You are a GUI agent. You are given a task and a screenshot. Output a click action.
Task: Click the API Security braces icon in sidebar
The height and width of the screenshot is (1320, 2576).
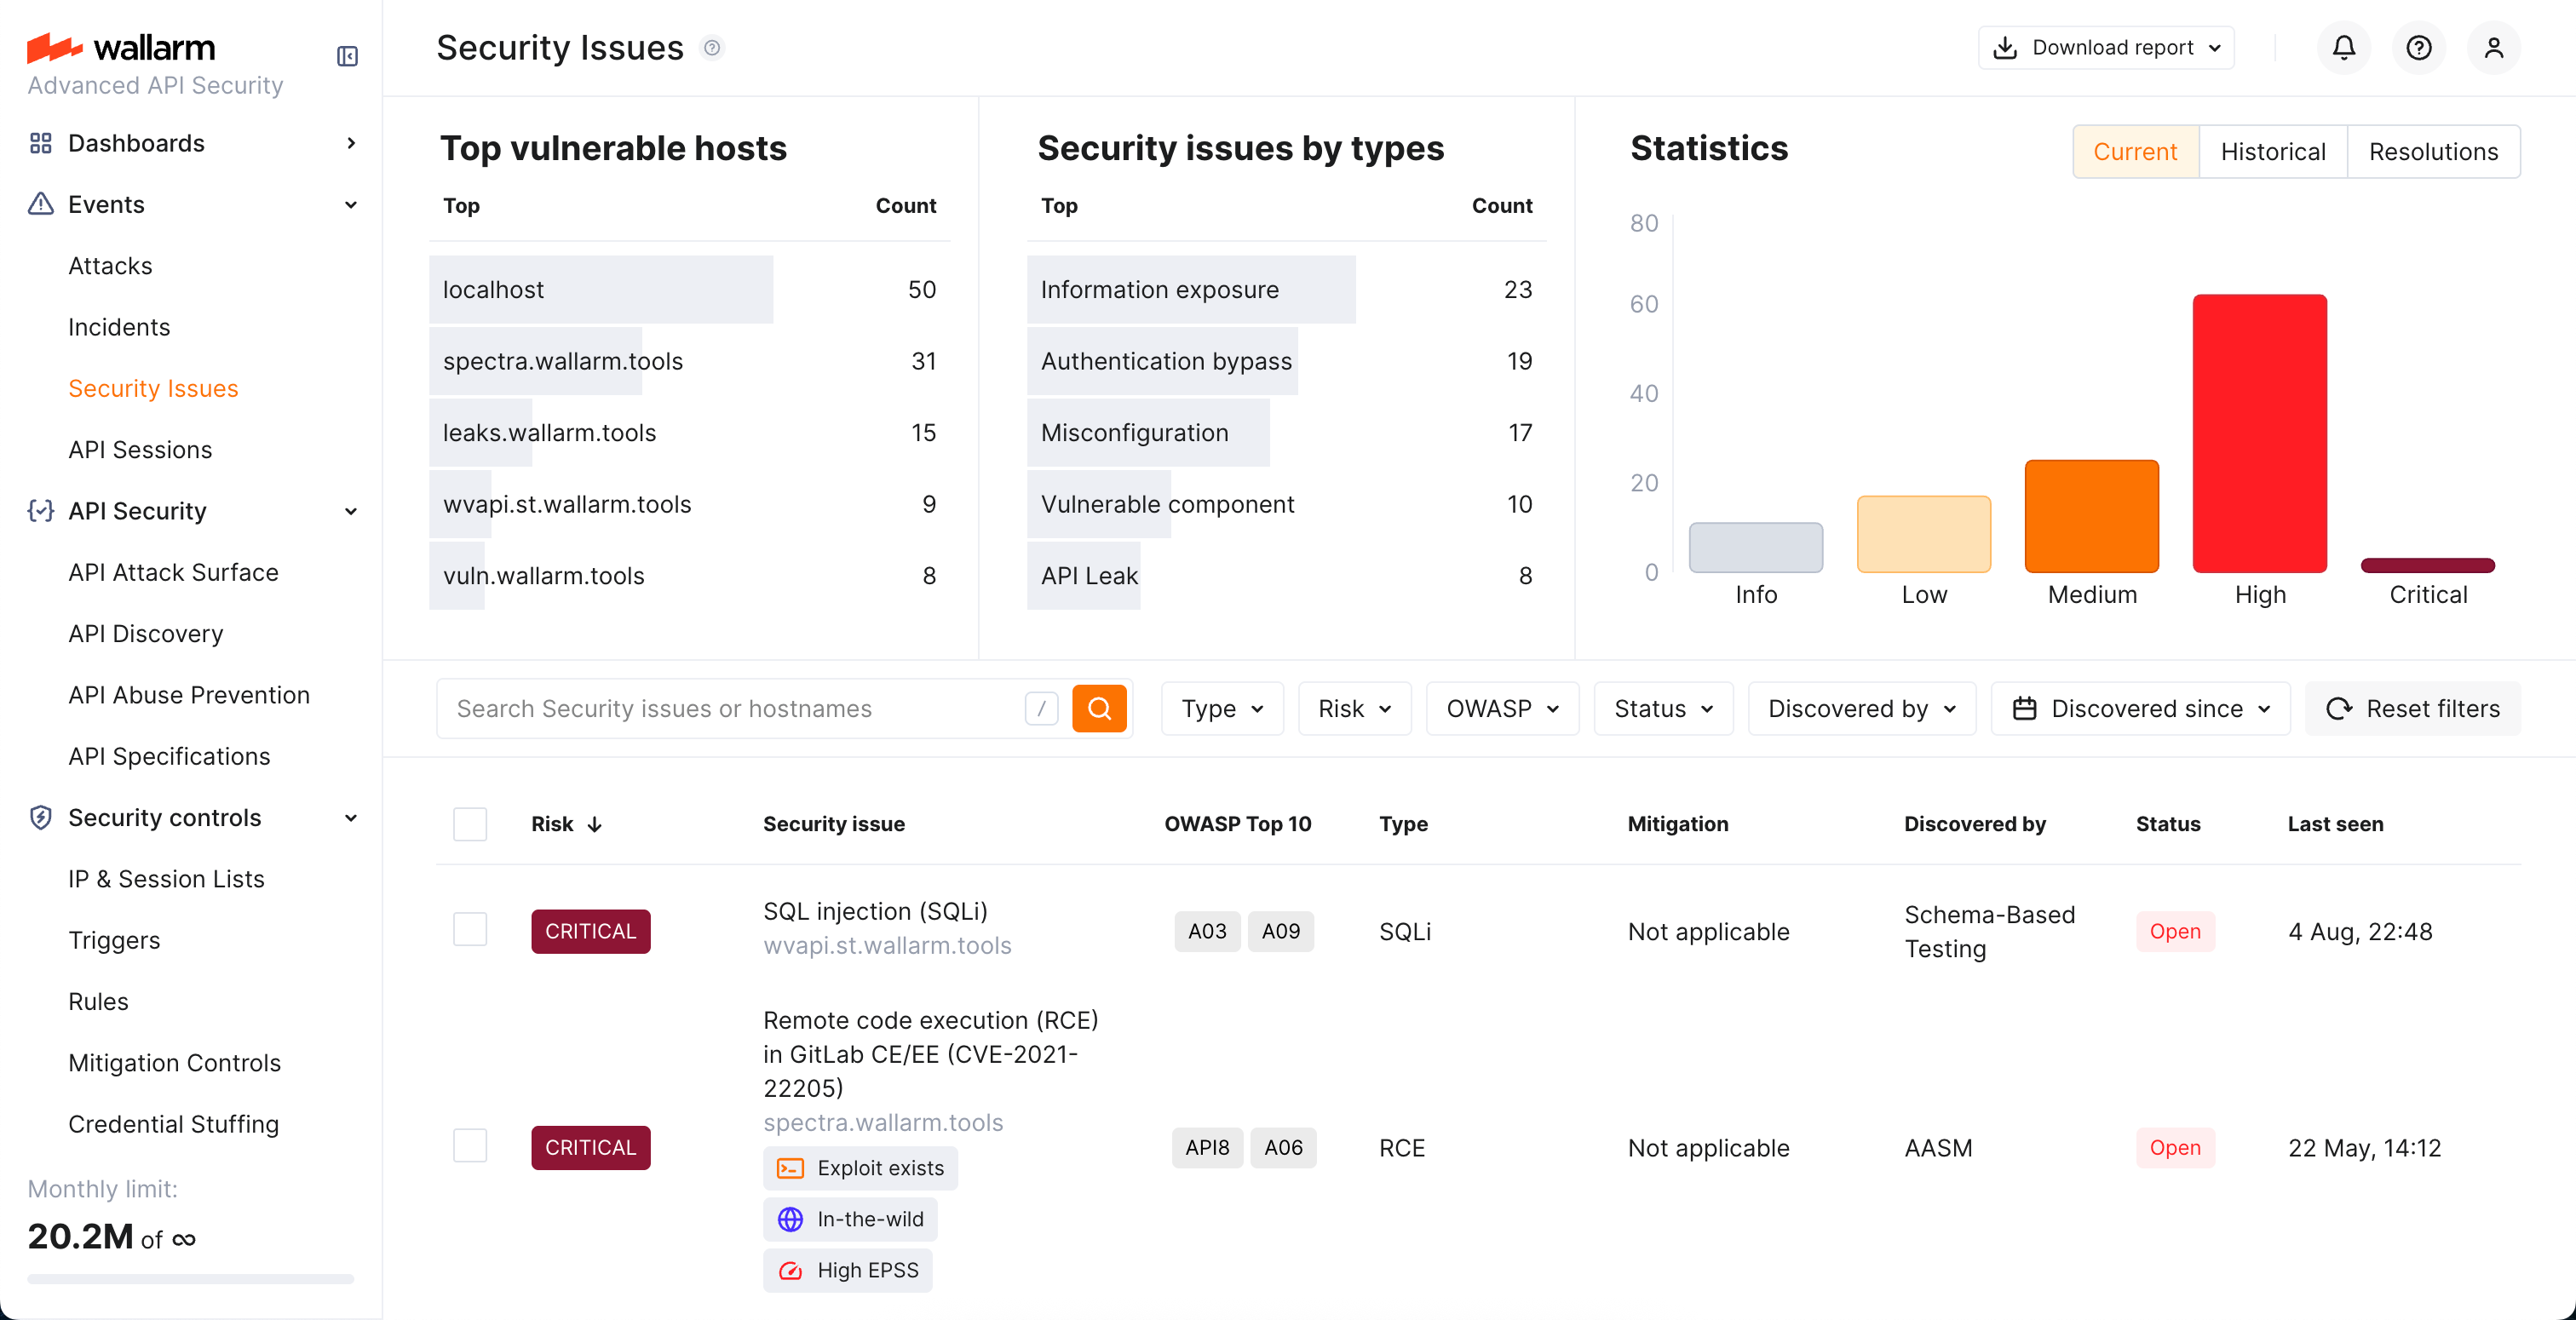point(40,511)
